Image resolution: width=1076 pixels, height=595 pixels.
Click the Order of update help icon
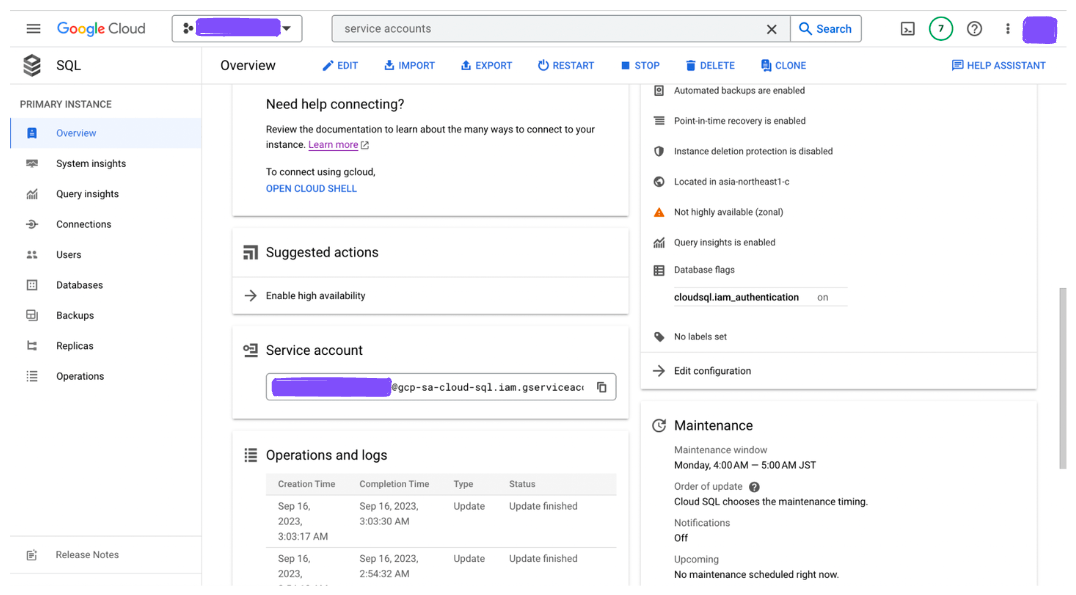point(754,487)
